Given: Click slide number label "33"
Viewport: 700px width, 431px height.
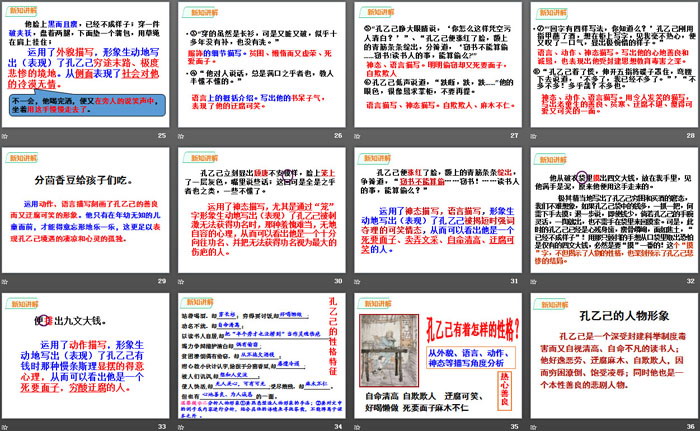Looking at the screenshot, I should (162, 427).
